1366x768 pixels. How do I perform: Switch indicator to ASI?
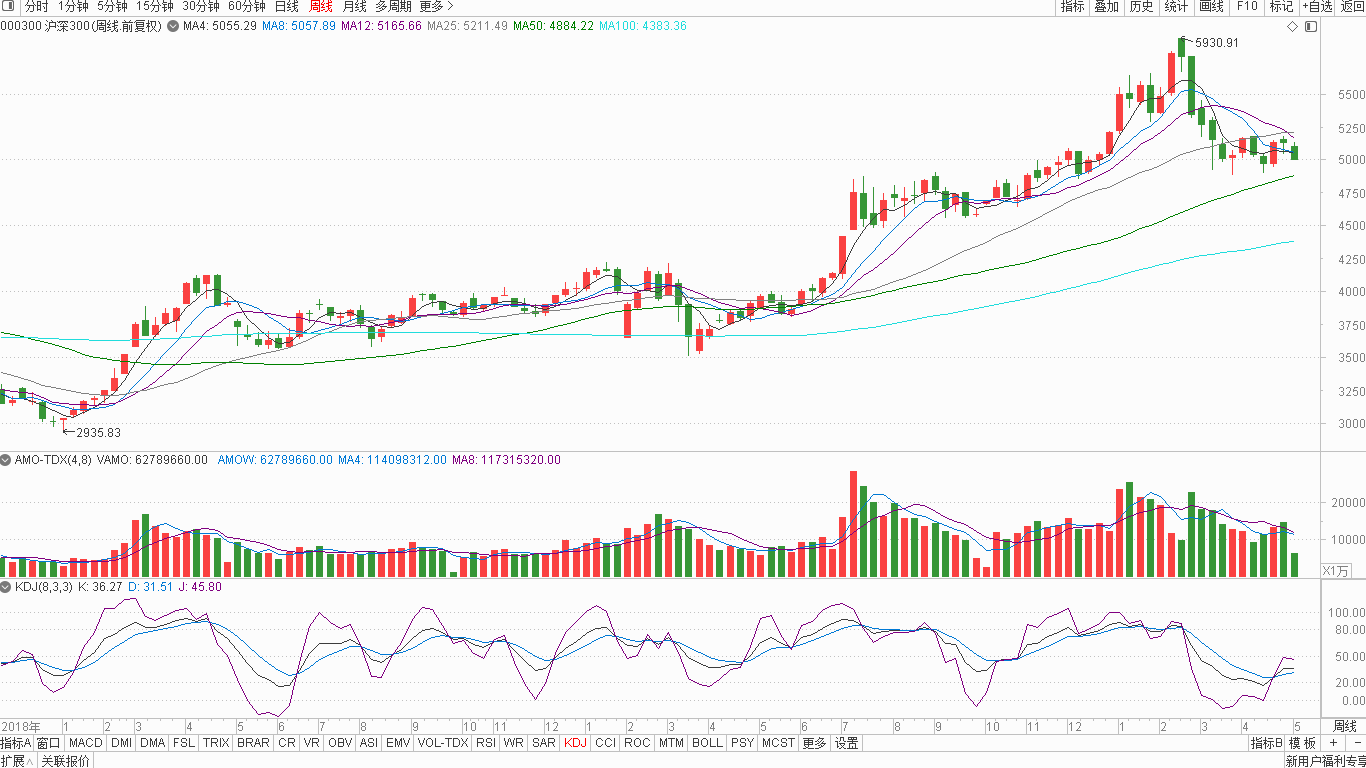(369, 743)
